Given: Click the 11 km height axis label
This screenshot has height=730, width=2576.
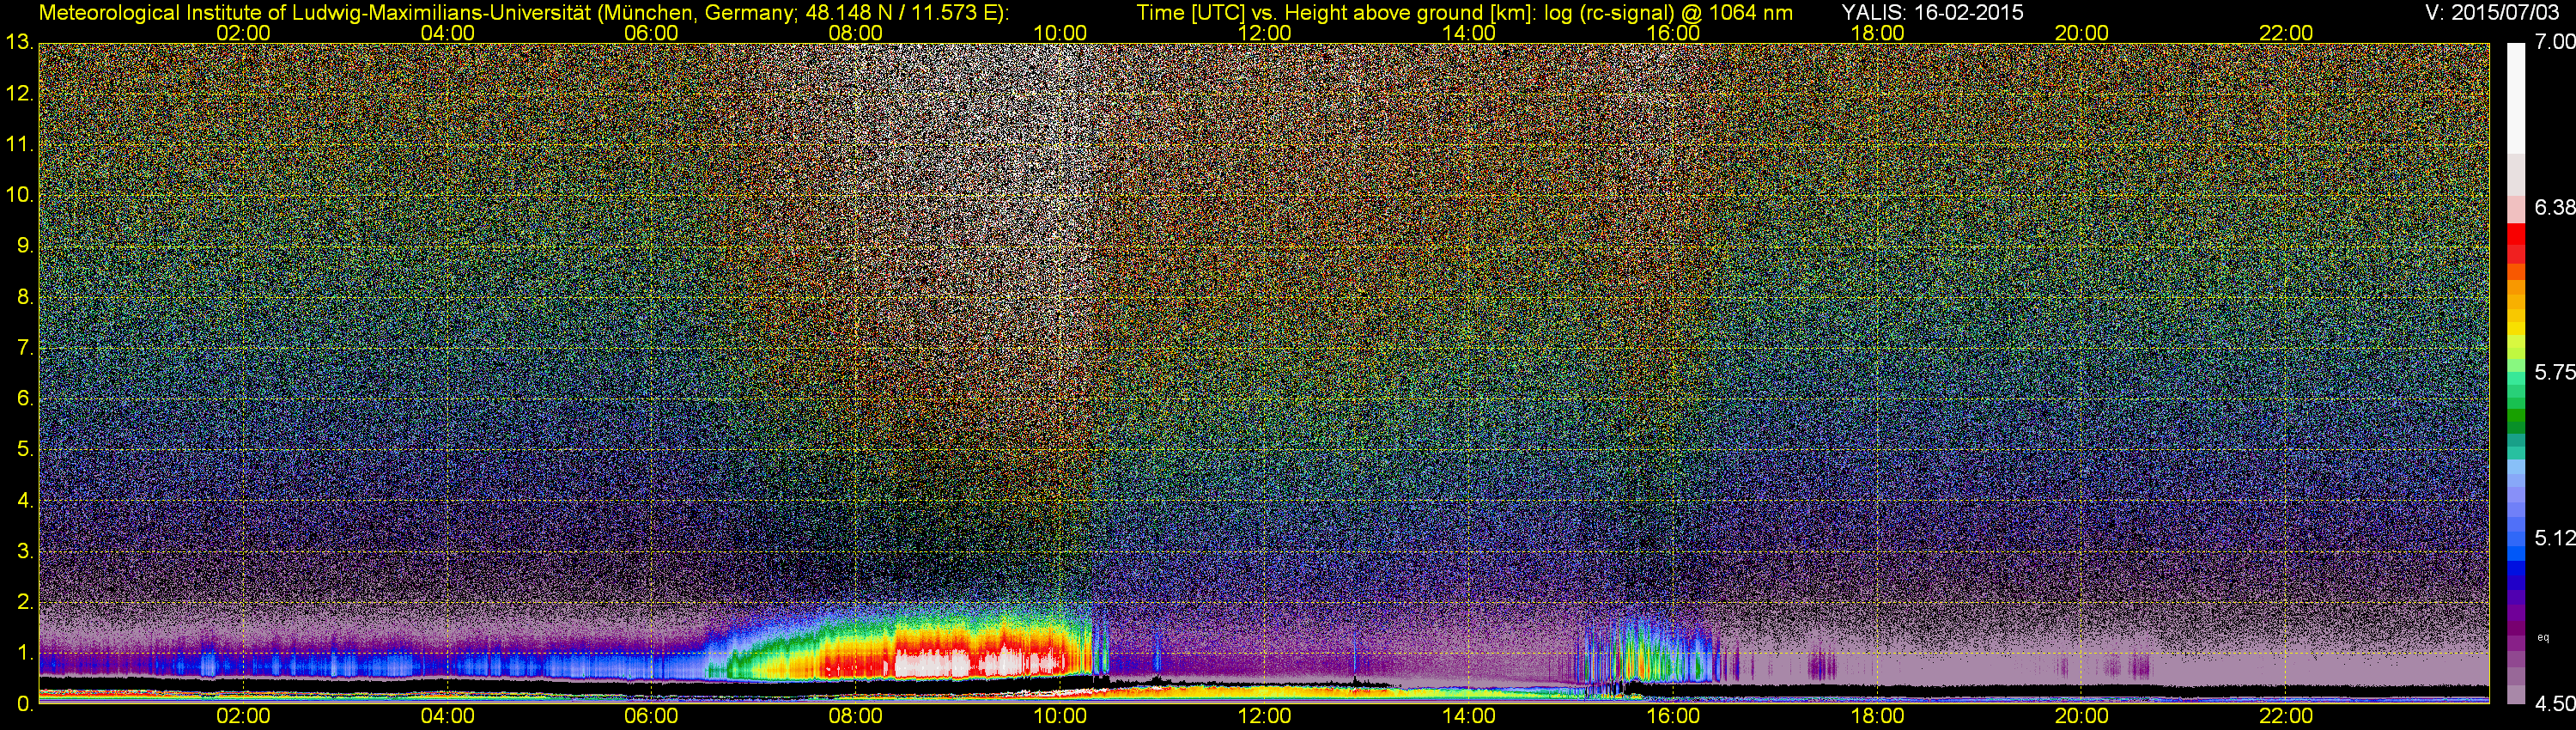Looking at the screenshot, I should pos(19,144).
